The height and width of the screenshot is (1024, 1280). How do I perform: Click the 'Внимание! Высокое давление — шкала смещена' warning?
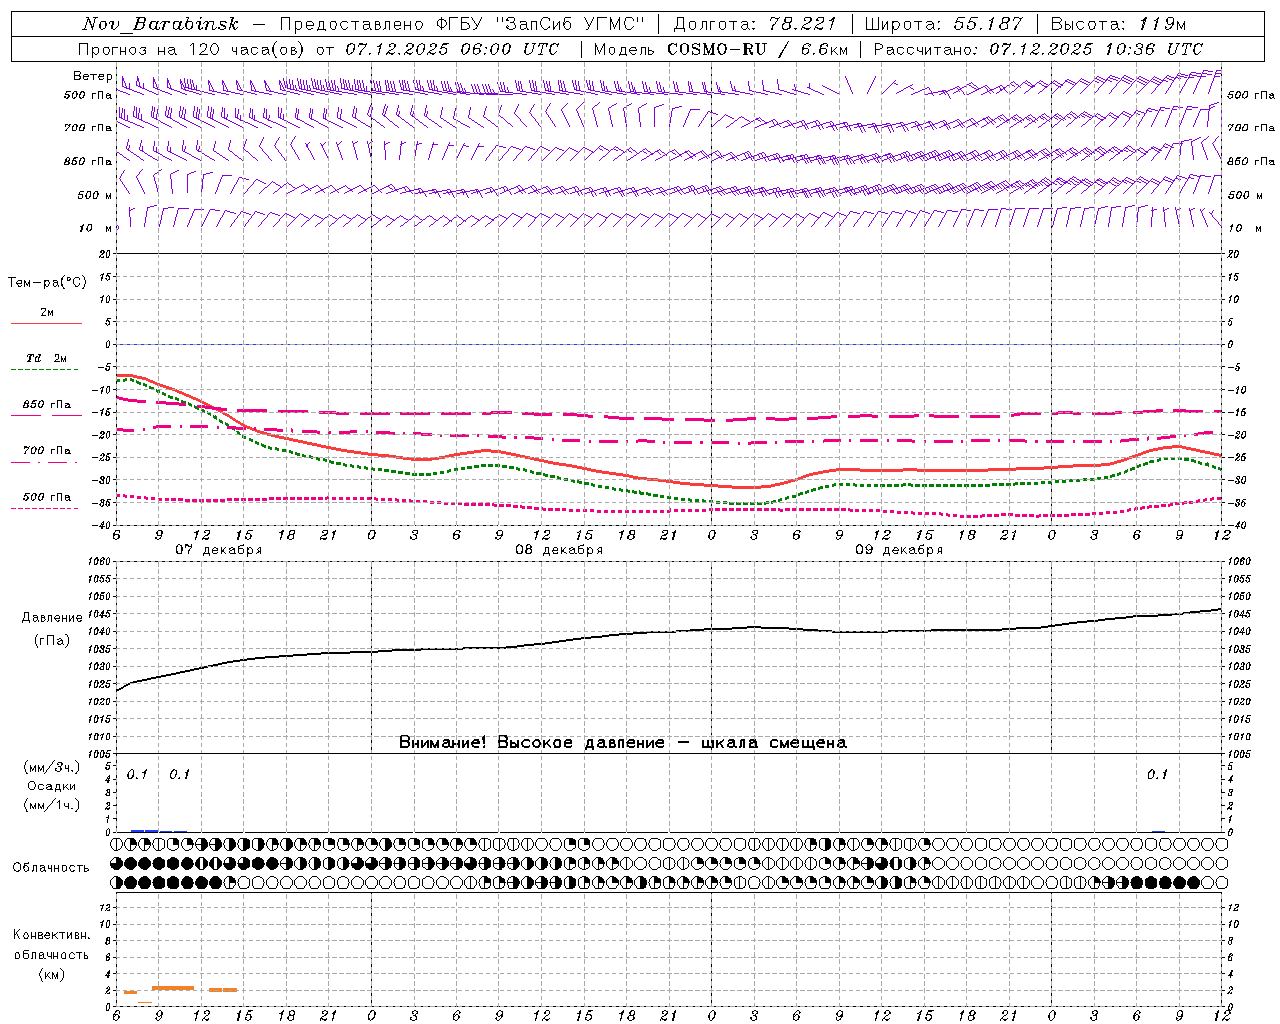[x=623, y=743]
